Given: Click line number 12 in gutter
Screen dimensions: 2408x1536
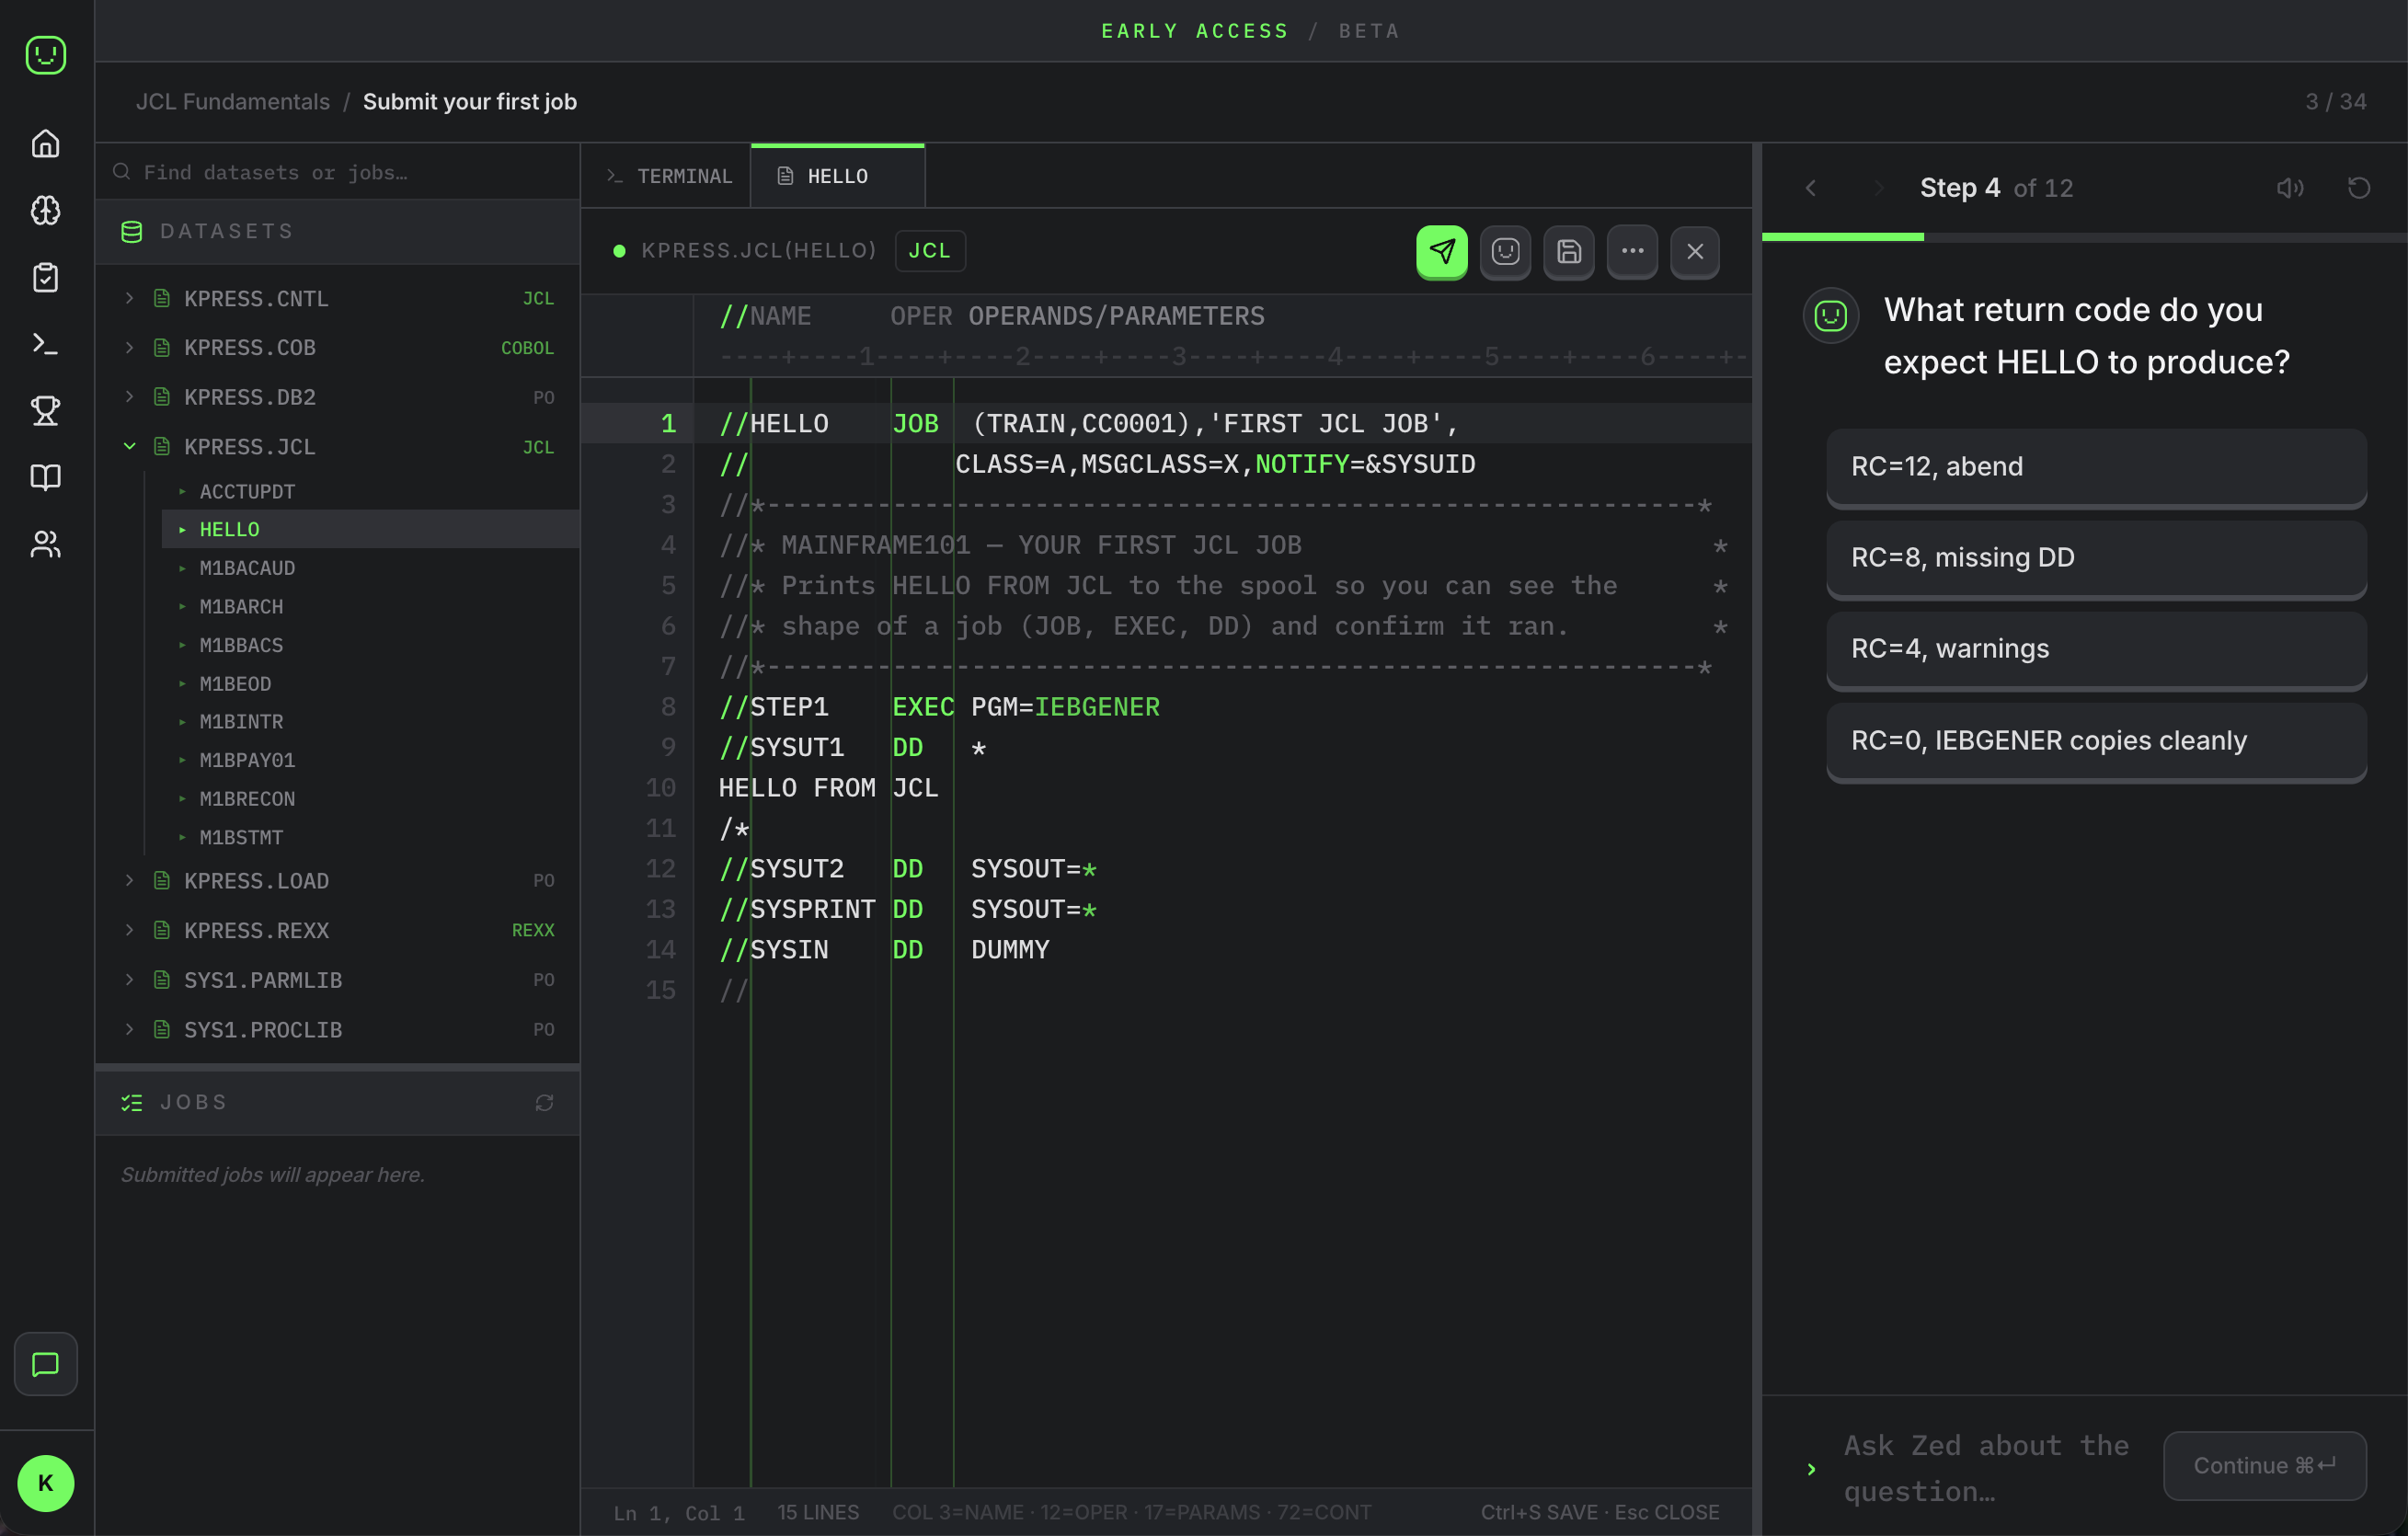Looking at the screenshot, I should (x=660, y=868).
